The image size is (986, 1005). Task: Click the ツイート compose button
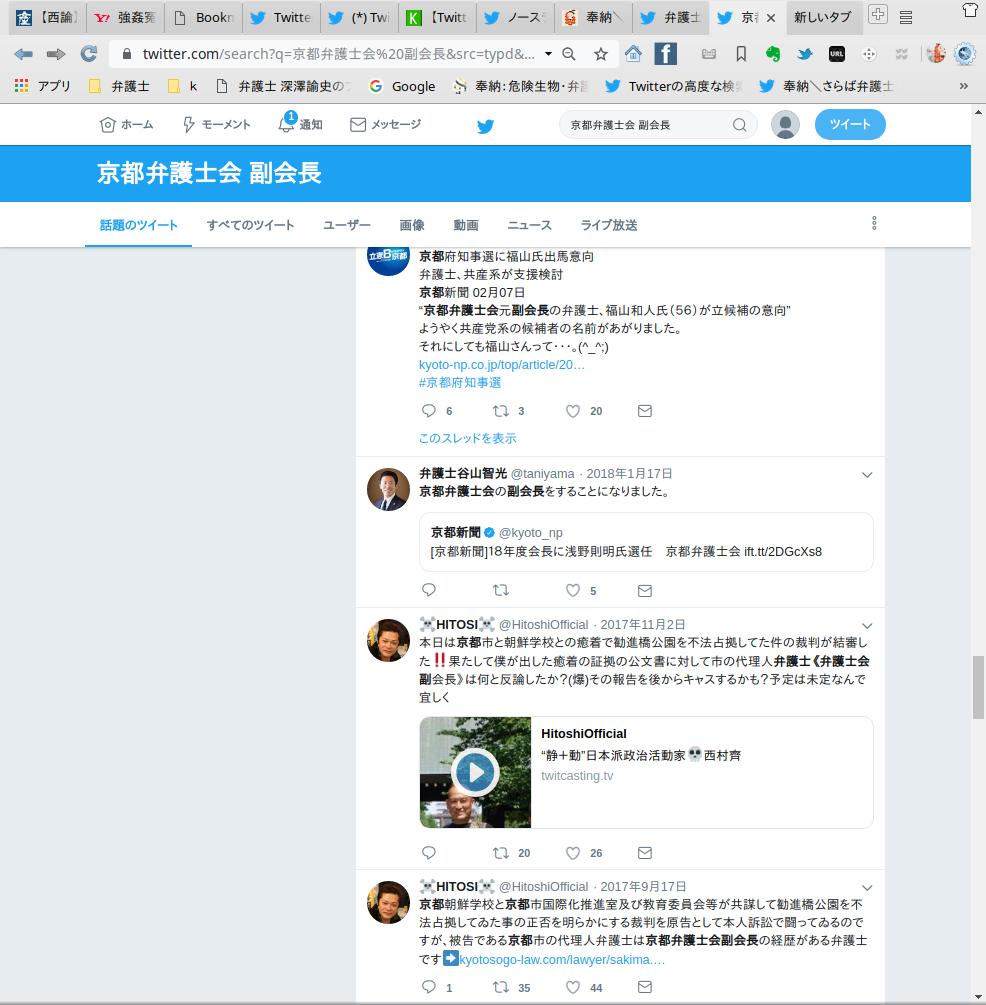[850, 124]
